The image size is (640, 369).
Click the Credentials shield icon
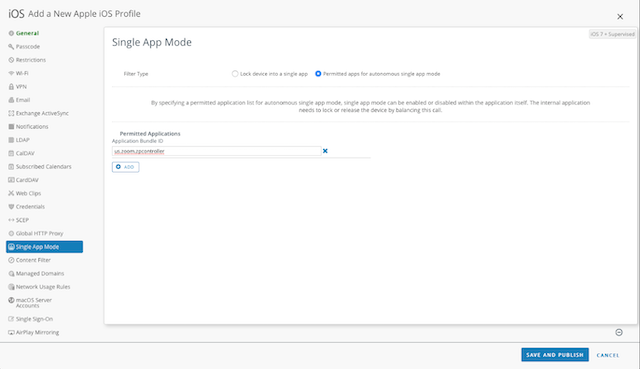coord(11,207)
